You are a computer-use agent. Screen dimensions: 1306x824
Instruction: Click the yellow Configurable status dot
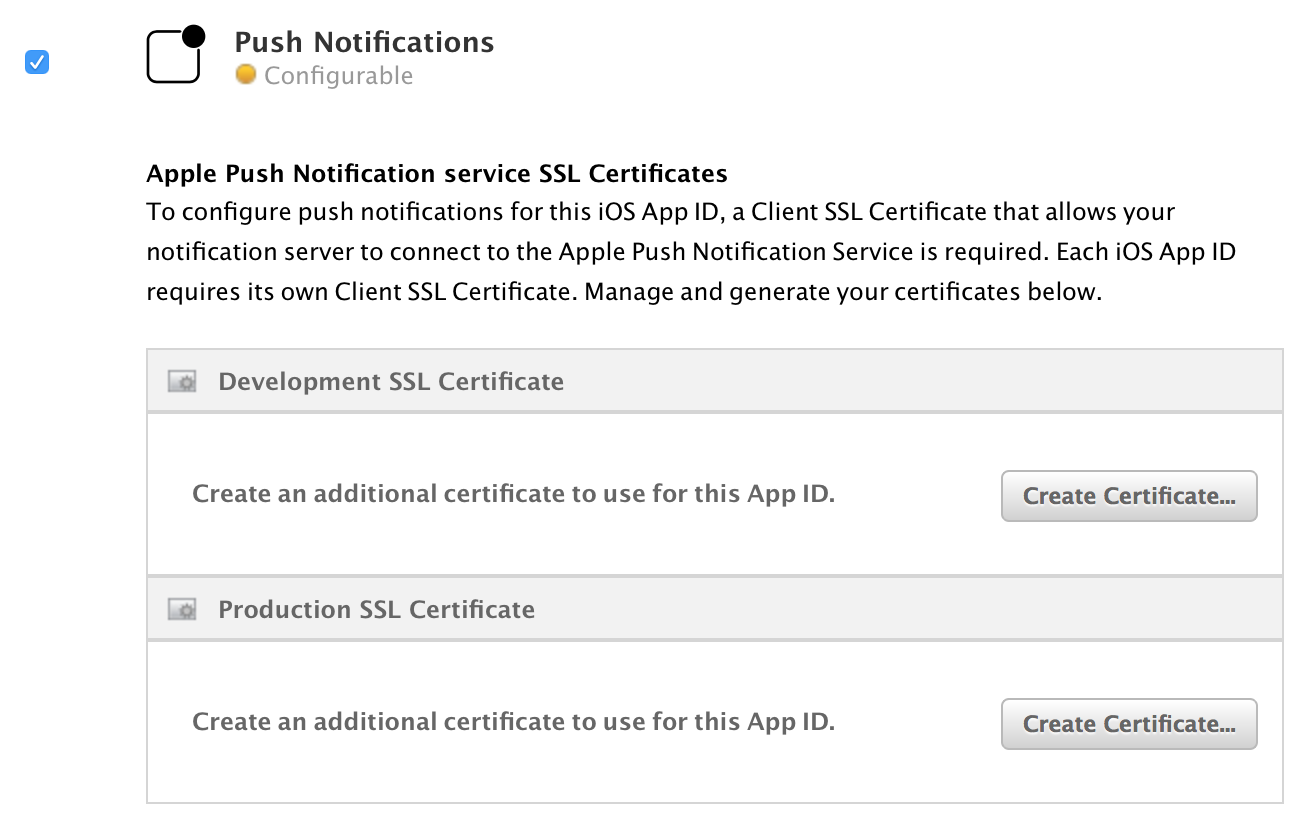tap(246, 74)
